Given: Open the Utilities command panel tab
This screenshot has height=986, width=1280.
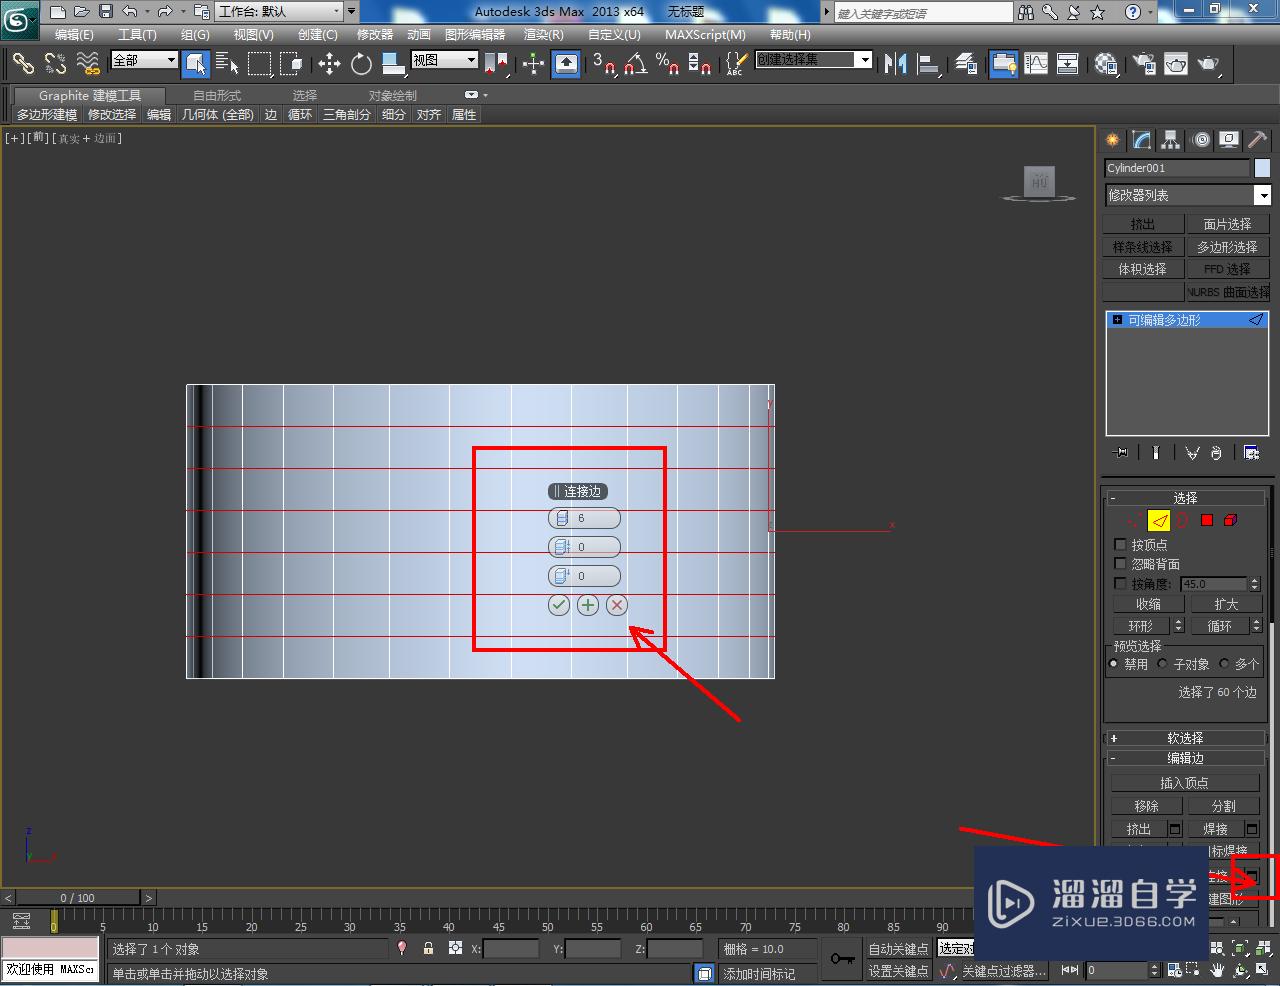Looking at the screenshot, I should click(1258, 140).
